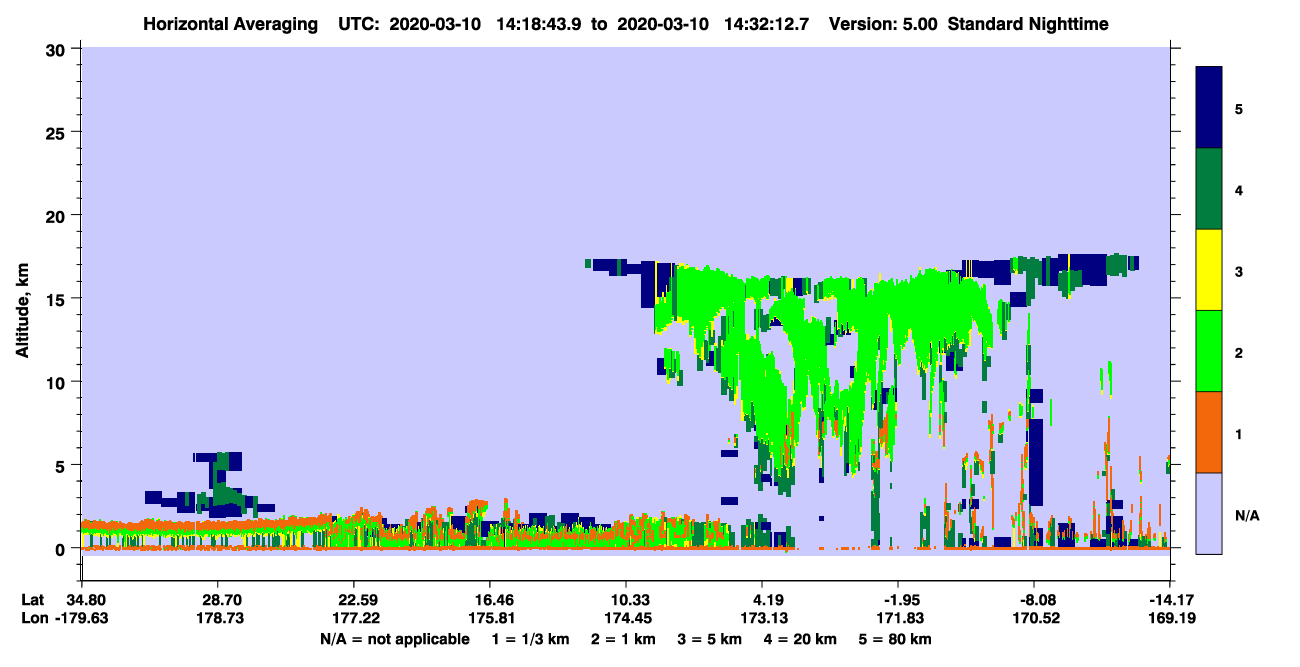Click the 'Lat' row label
Image resolution: width=1300 pixels, height=667 pixels.
point(32,600)
